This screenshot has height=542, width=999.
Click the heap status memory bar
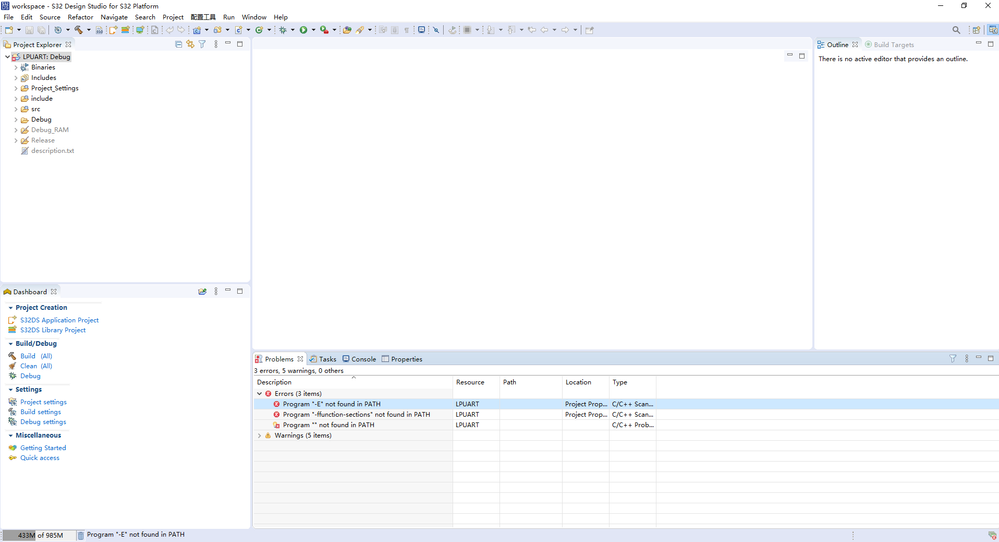[38, 535]
